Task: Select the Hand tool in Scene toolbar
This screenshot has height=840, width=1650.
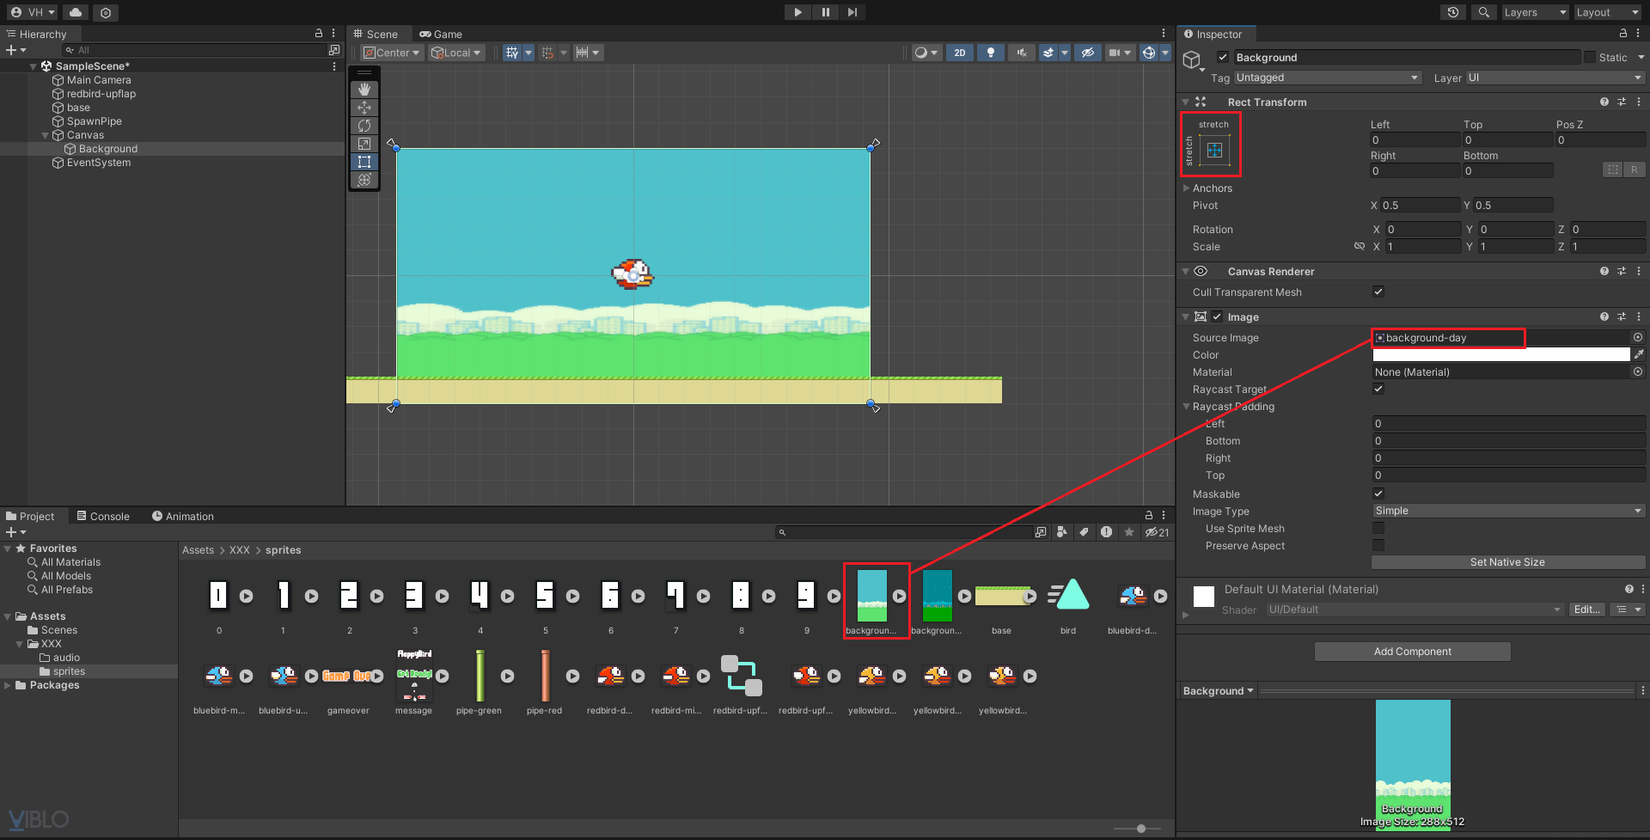Action: (364, 89)
